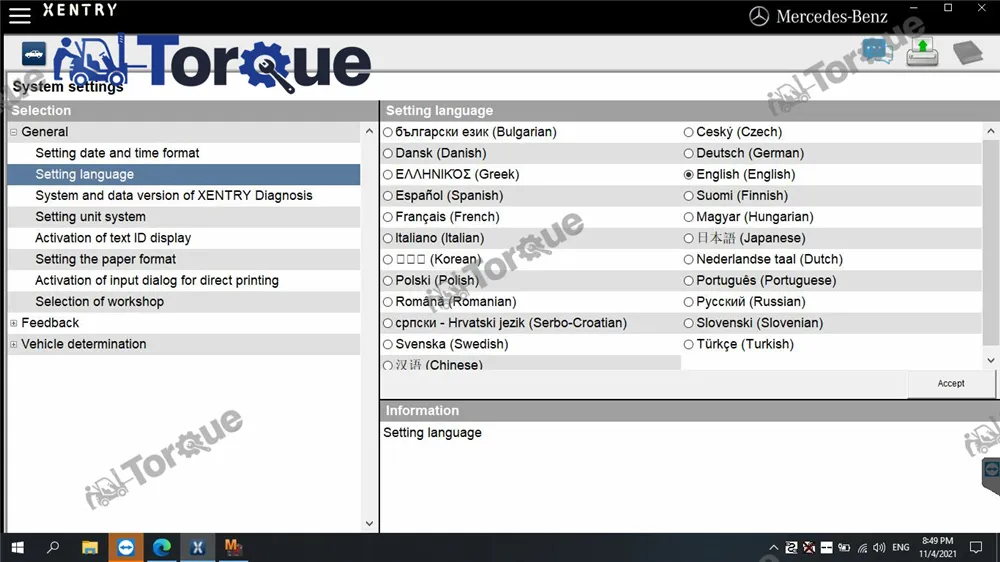
Task: Open Selection of workshop item
Action: (184, 302)
